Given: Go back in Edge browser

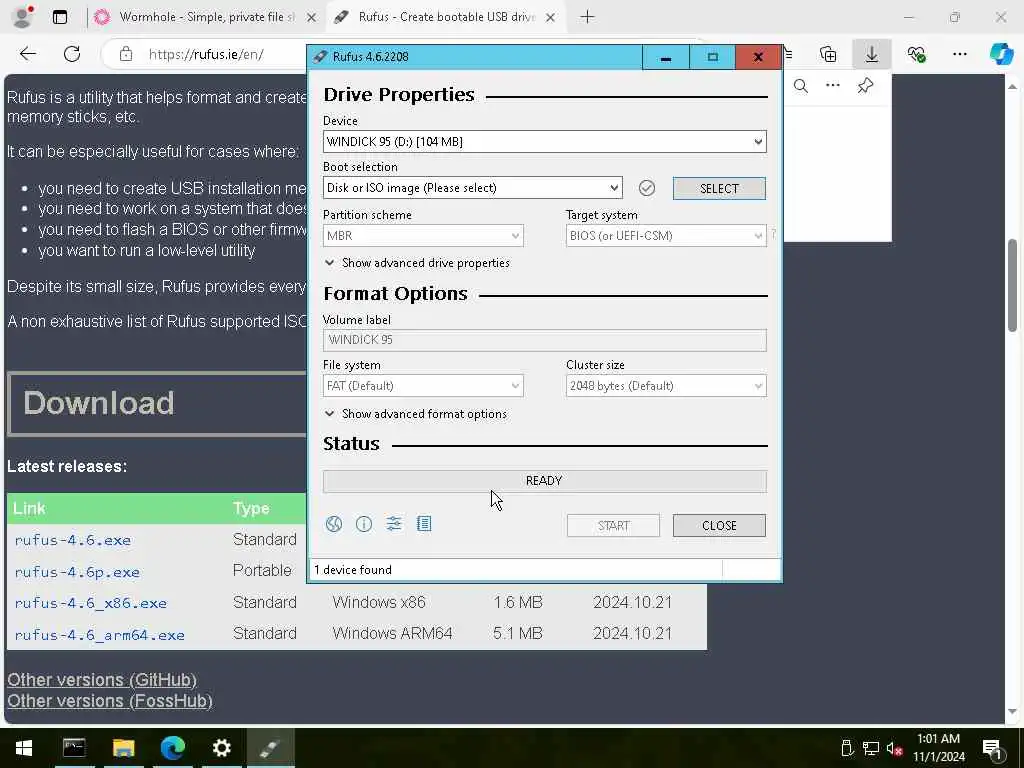Looking at the screenshot, I should coord(27,54).
